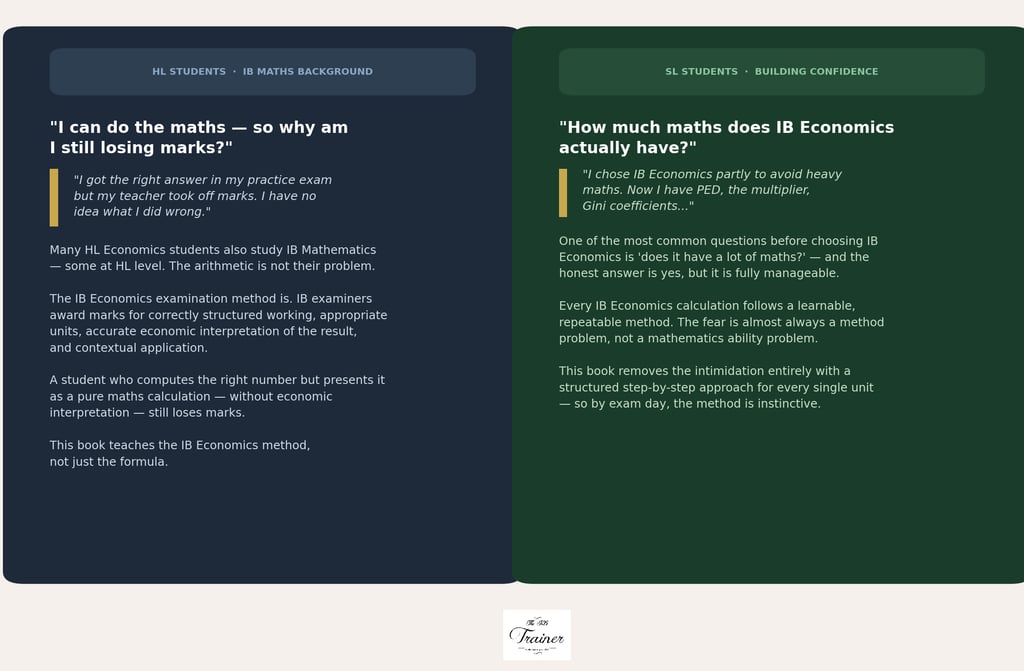This screenshot has height=671, width=1024.
Task: Click the IB MATHS BACKGROUND label text
Action: click(x=307, y=72)
